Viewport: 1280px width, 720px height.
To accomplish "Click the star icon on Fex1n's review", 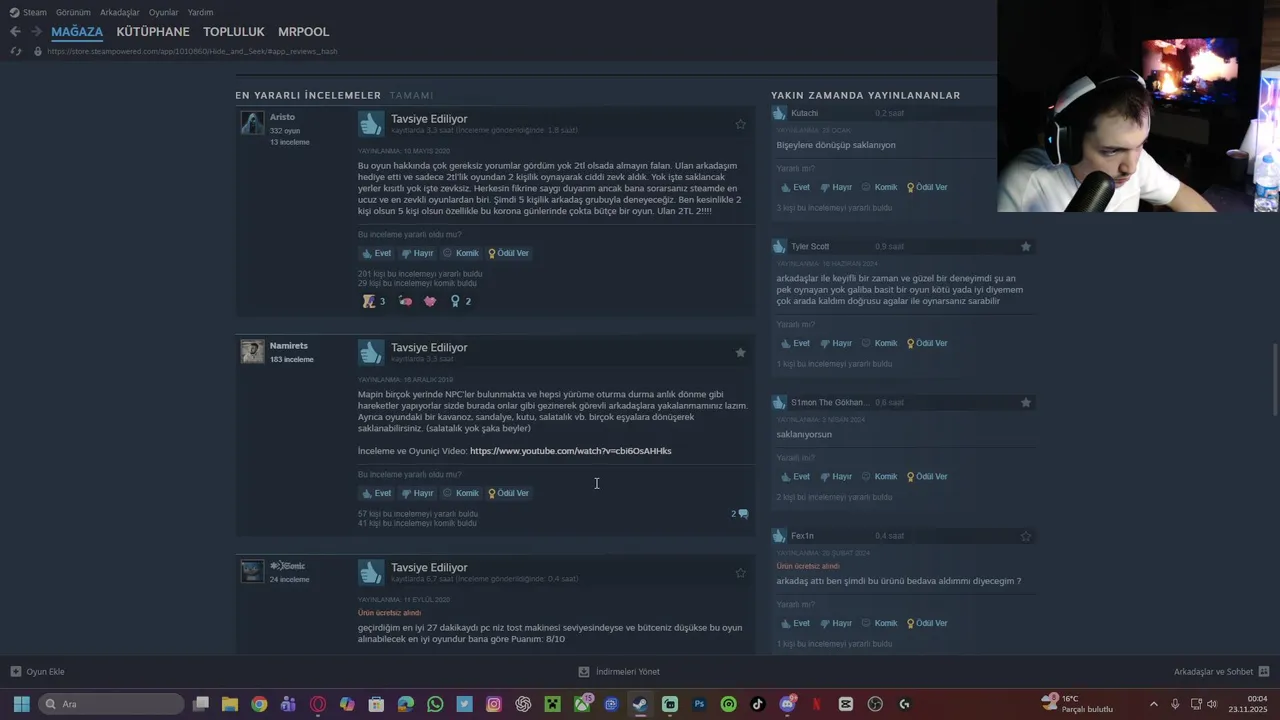I will pos(1026,536).
